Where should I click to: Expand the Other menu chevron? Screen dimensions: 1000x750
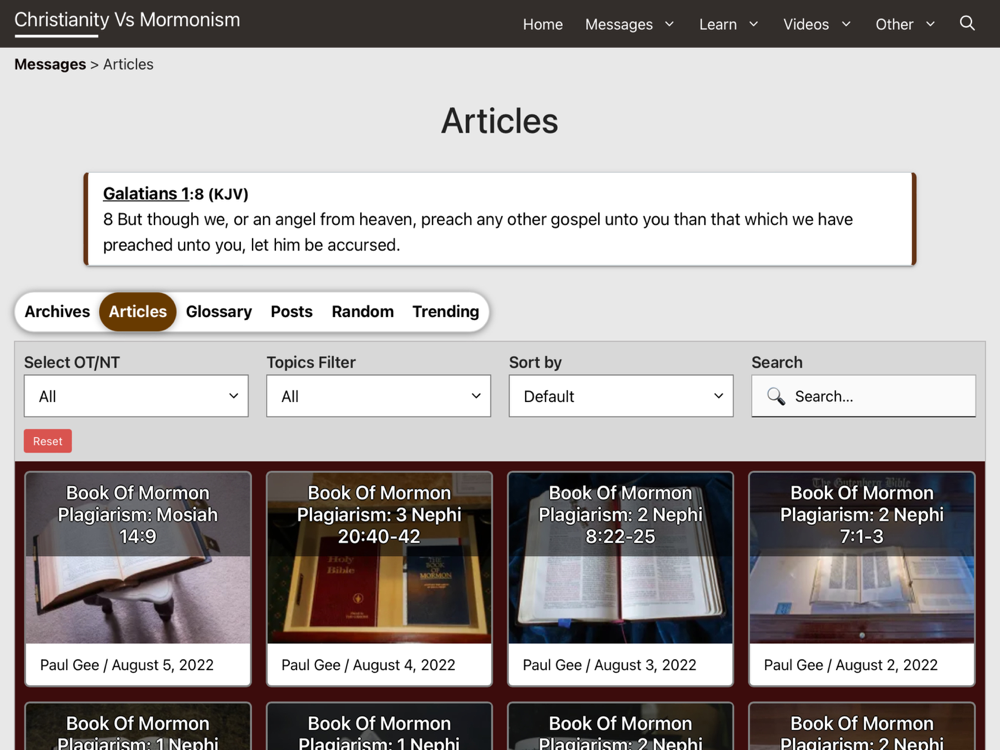click(930, 24)
